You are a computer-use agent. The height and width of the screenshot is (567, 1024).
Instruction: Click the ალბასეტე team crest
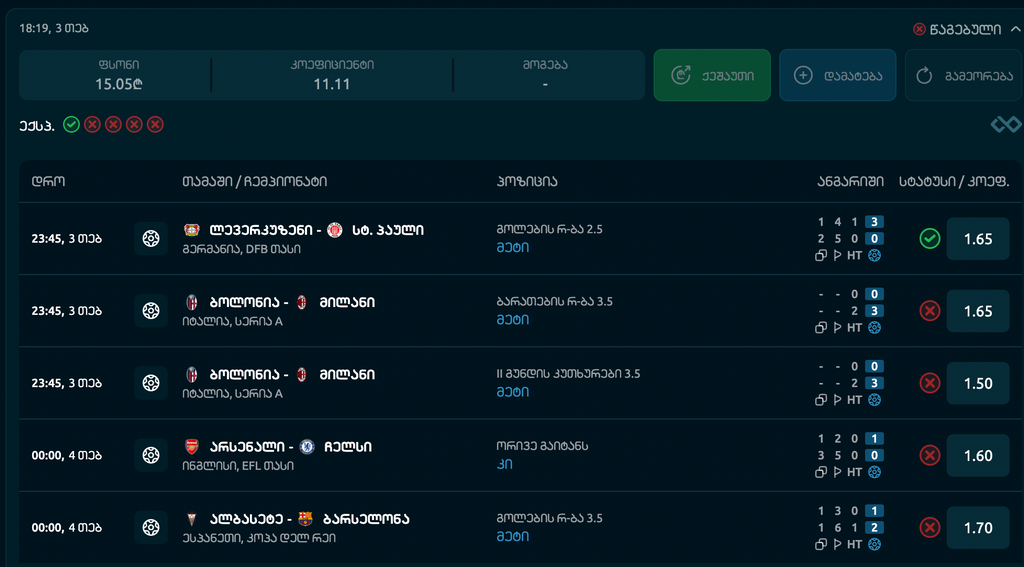tap(191, 519)
